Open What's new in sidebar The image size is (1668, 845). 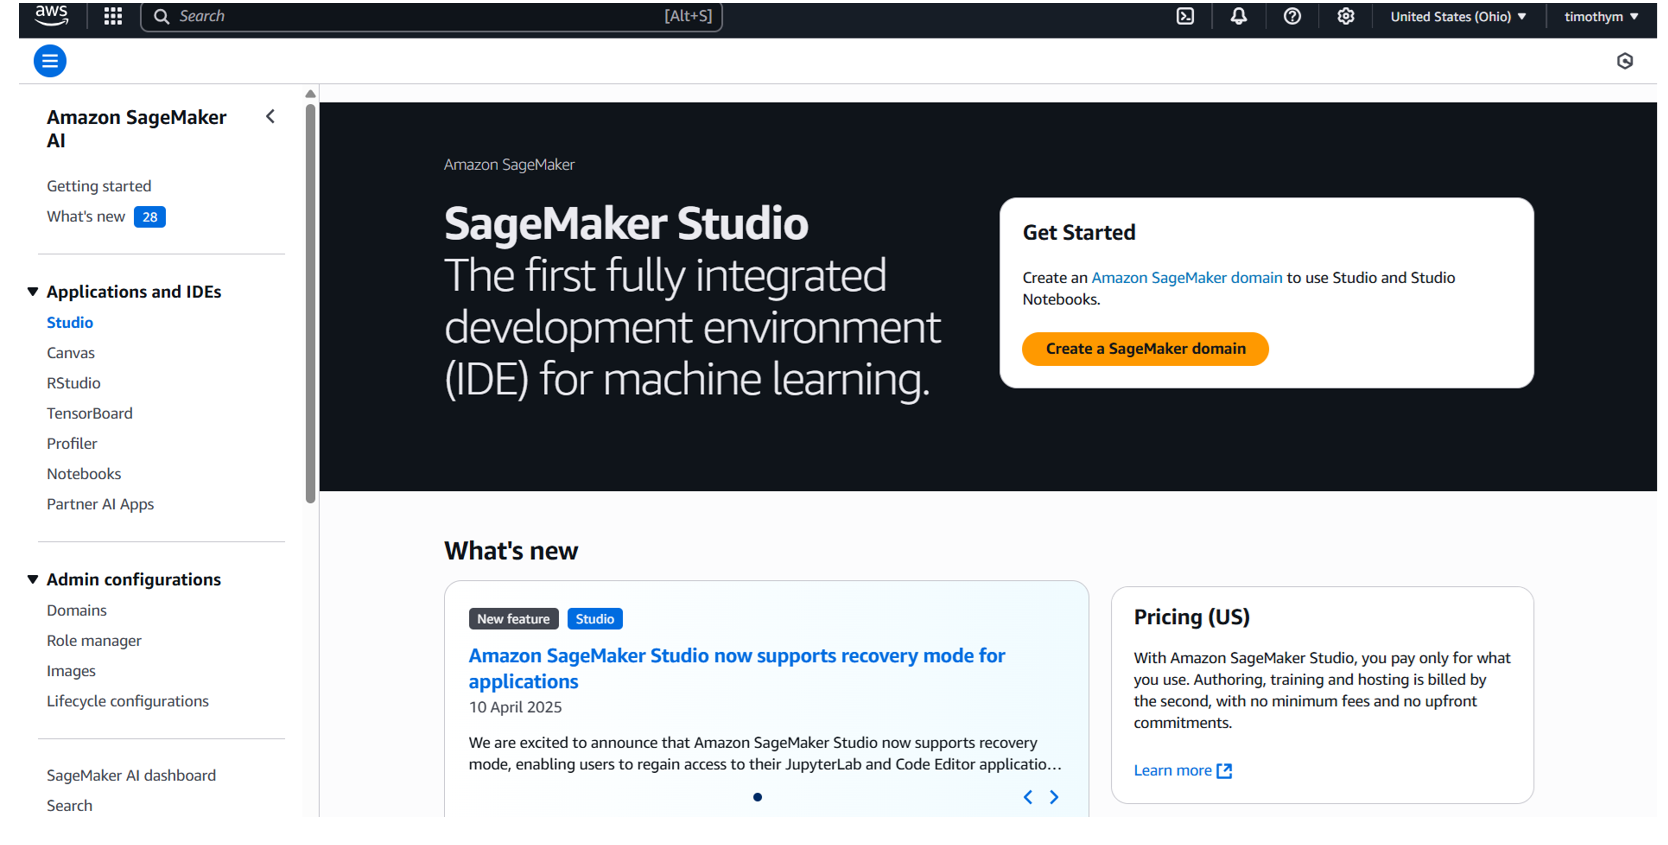click(86, 217)
